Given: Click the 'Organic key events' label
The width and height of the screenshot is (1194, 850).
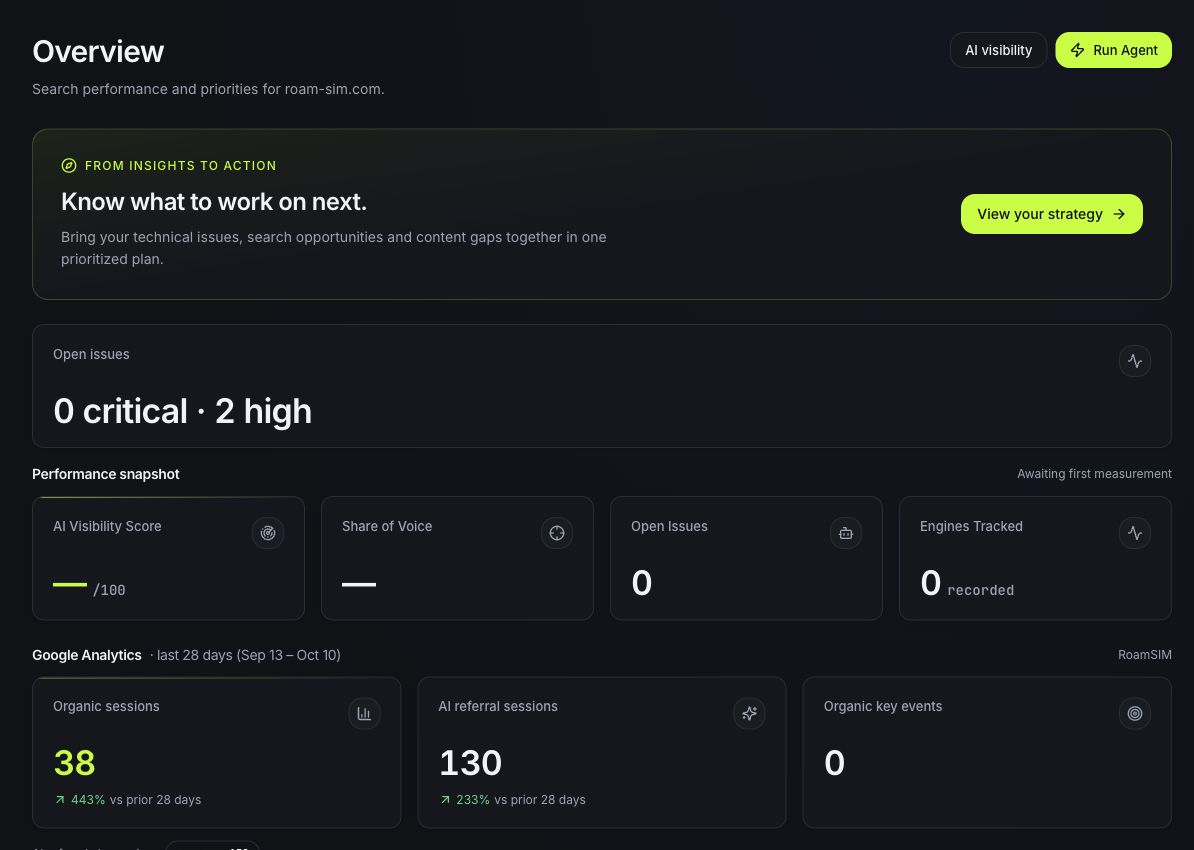Looking at the screenshot, I should click(883, 707).
